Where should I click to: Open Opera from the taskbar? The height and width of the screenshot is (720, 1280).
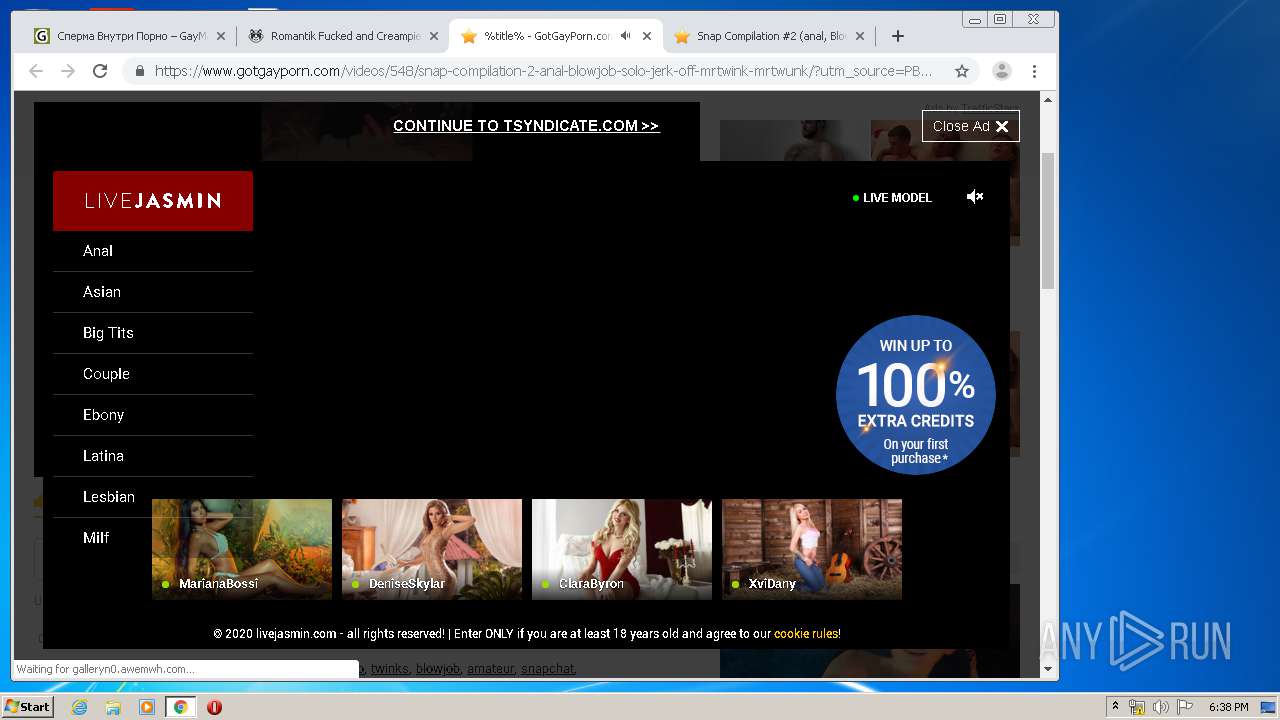(x=214, y=707)
